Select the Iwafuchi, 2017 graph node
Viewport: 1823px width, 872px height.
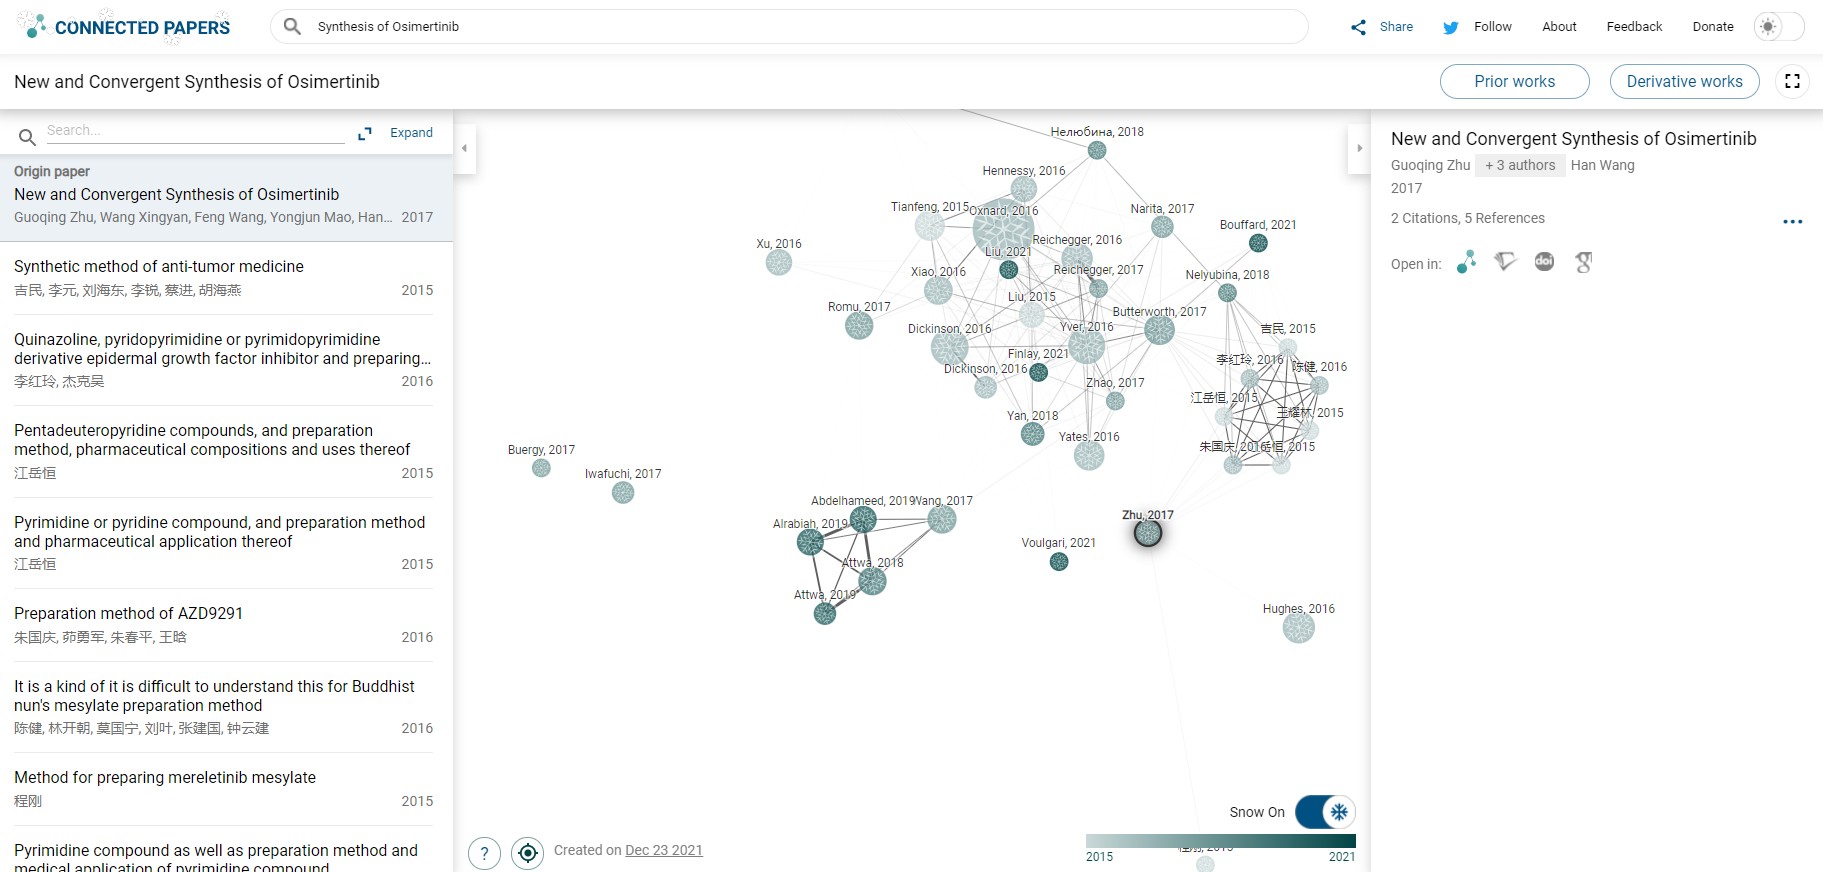click(x=623, y=492)
